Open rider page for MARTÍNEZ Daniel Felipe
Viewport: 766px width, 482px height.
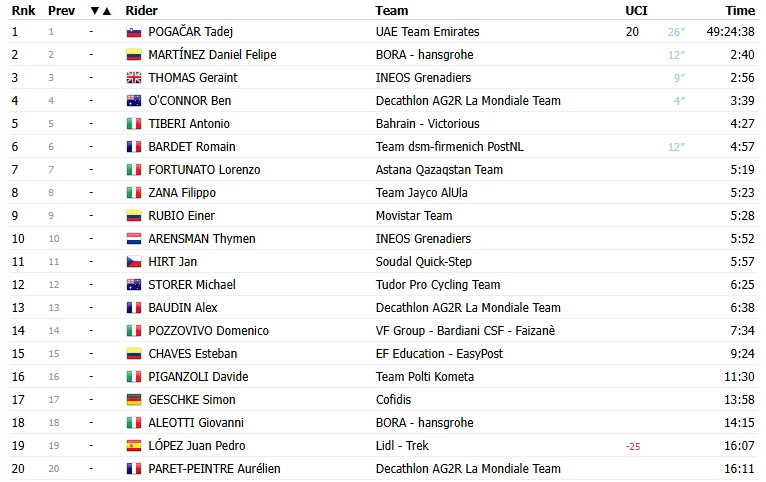click(213, 55)
